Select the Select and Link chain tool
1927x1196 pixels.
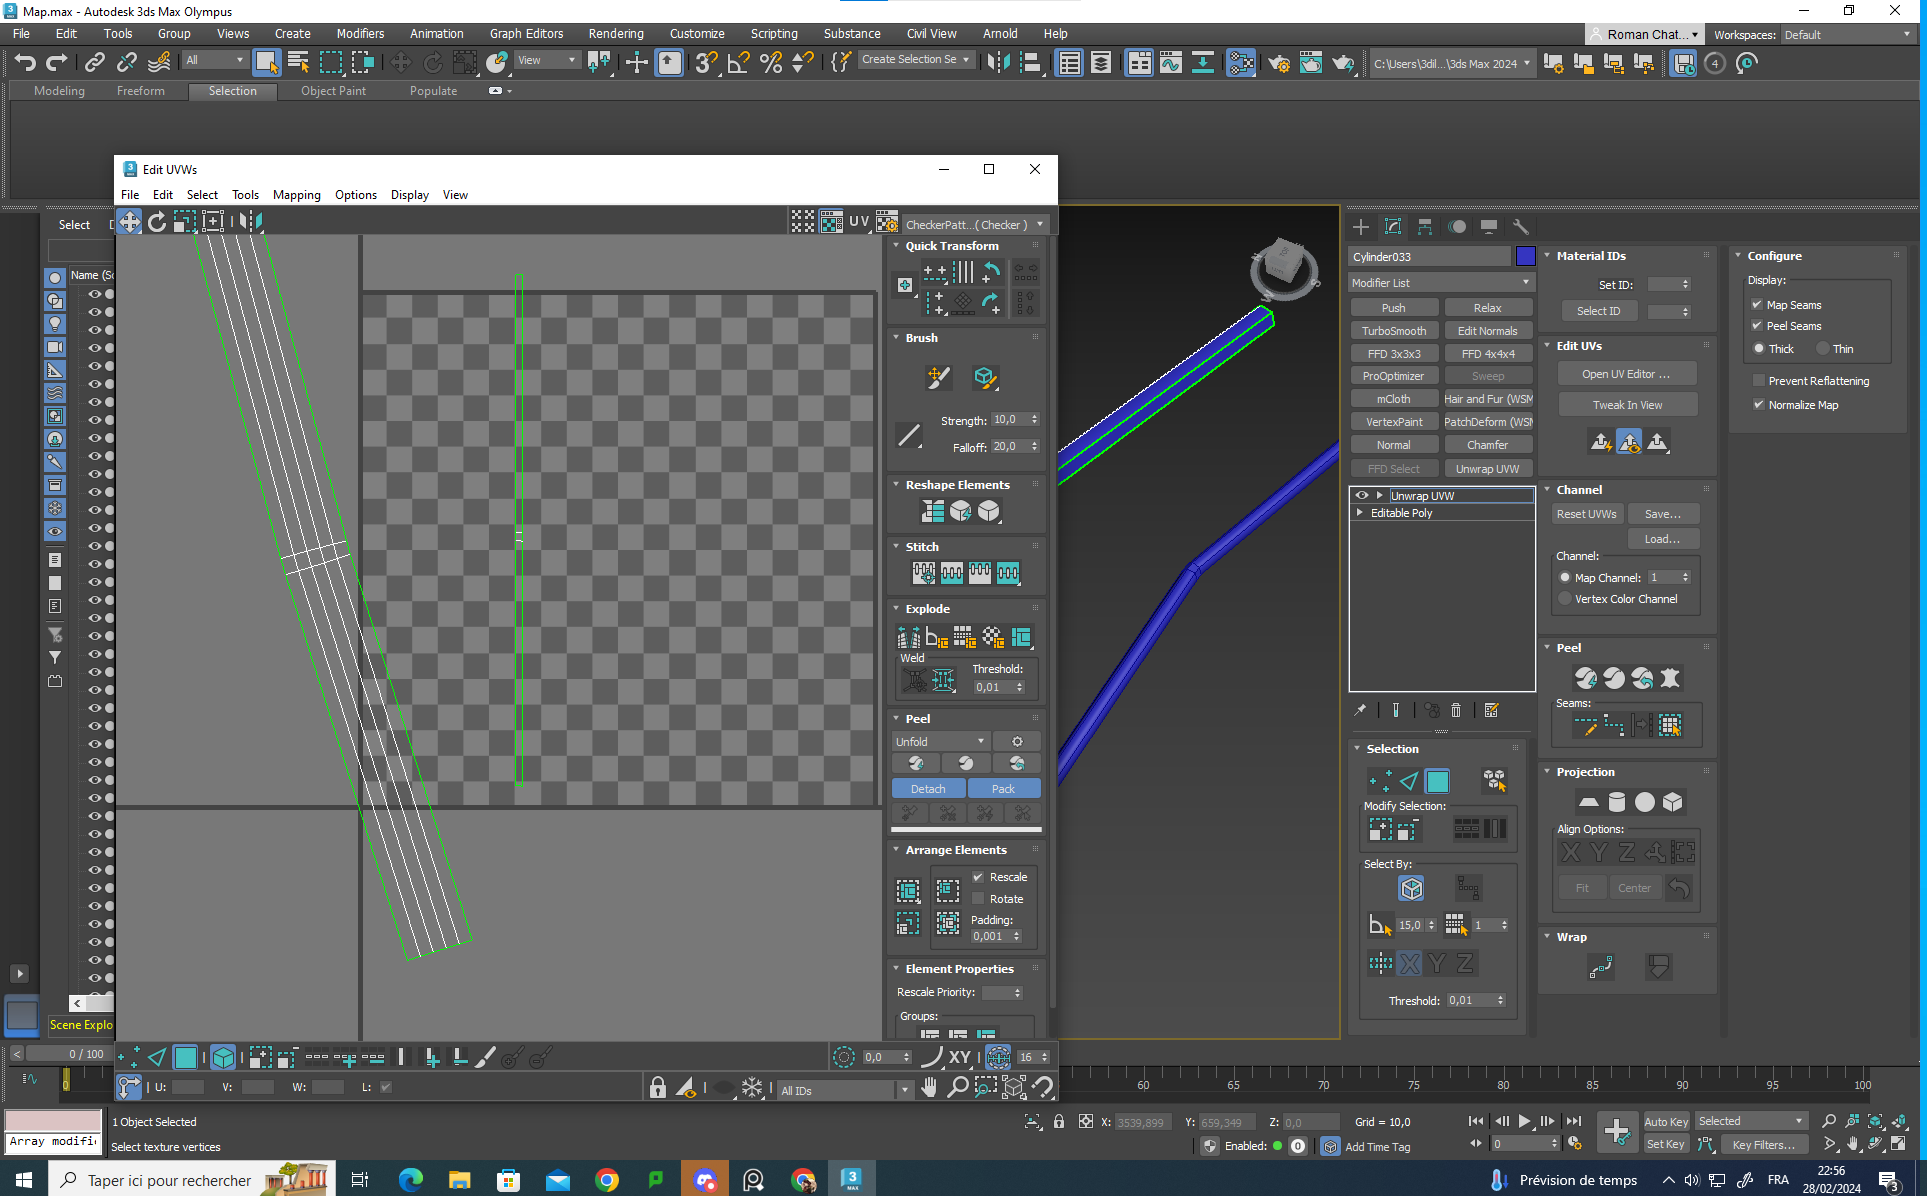point(94,63)
